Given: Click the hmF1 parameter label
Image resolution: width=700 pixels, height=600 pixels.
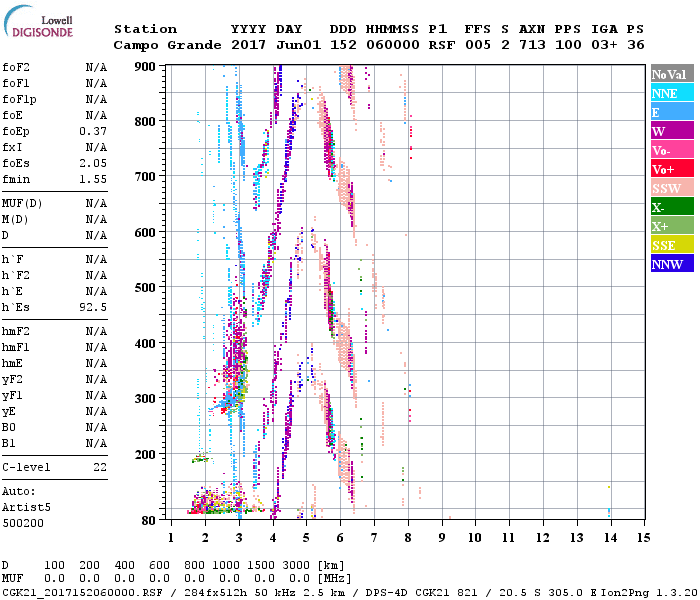Looking at the screenshot, I should pyautogui.click(x=16, y=347).
